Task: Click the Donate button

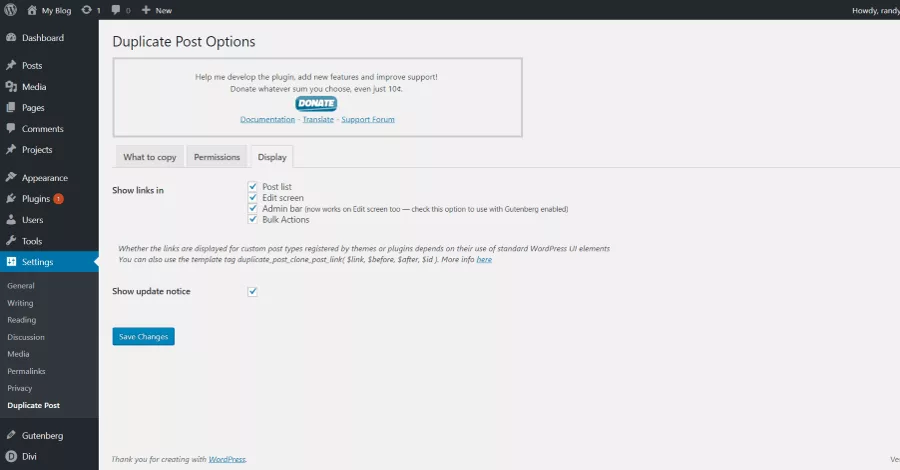Action: click(316, 103)
